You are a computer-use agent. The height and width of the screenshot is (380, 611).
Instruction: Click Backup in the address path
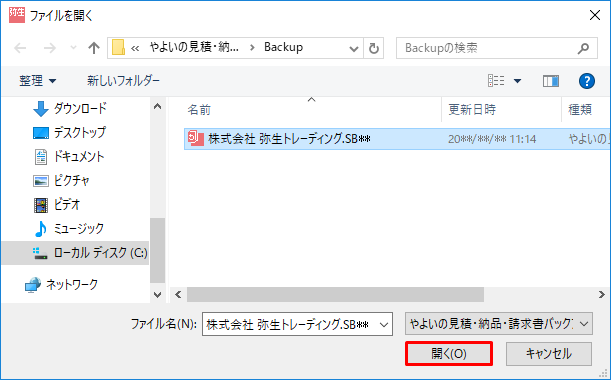[283, 47]
